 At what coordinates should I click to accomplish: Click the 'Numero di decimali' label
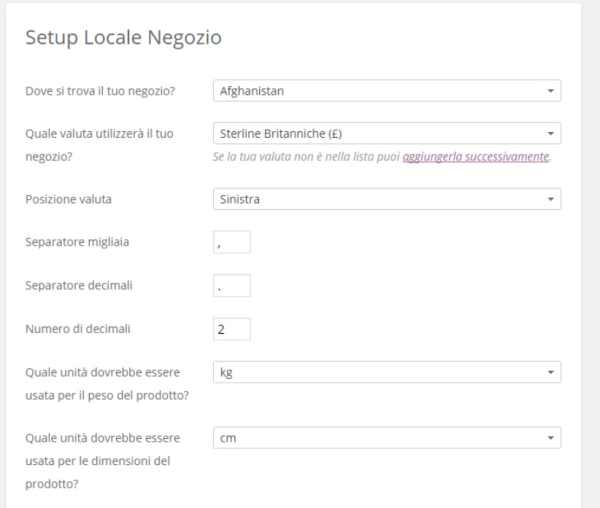tap(78, 329)
